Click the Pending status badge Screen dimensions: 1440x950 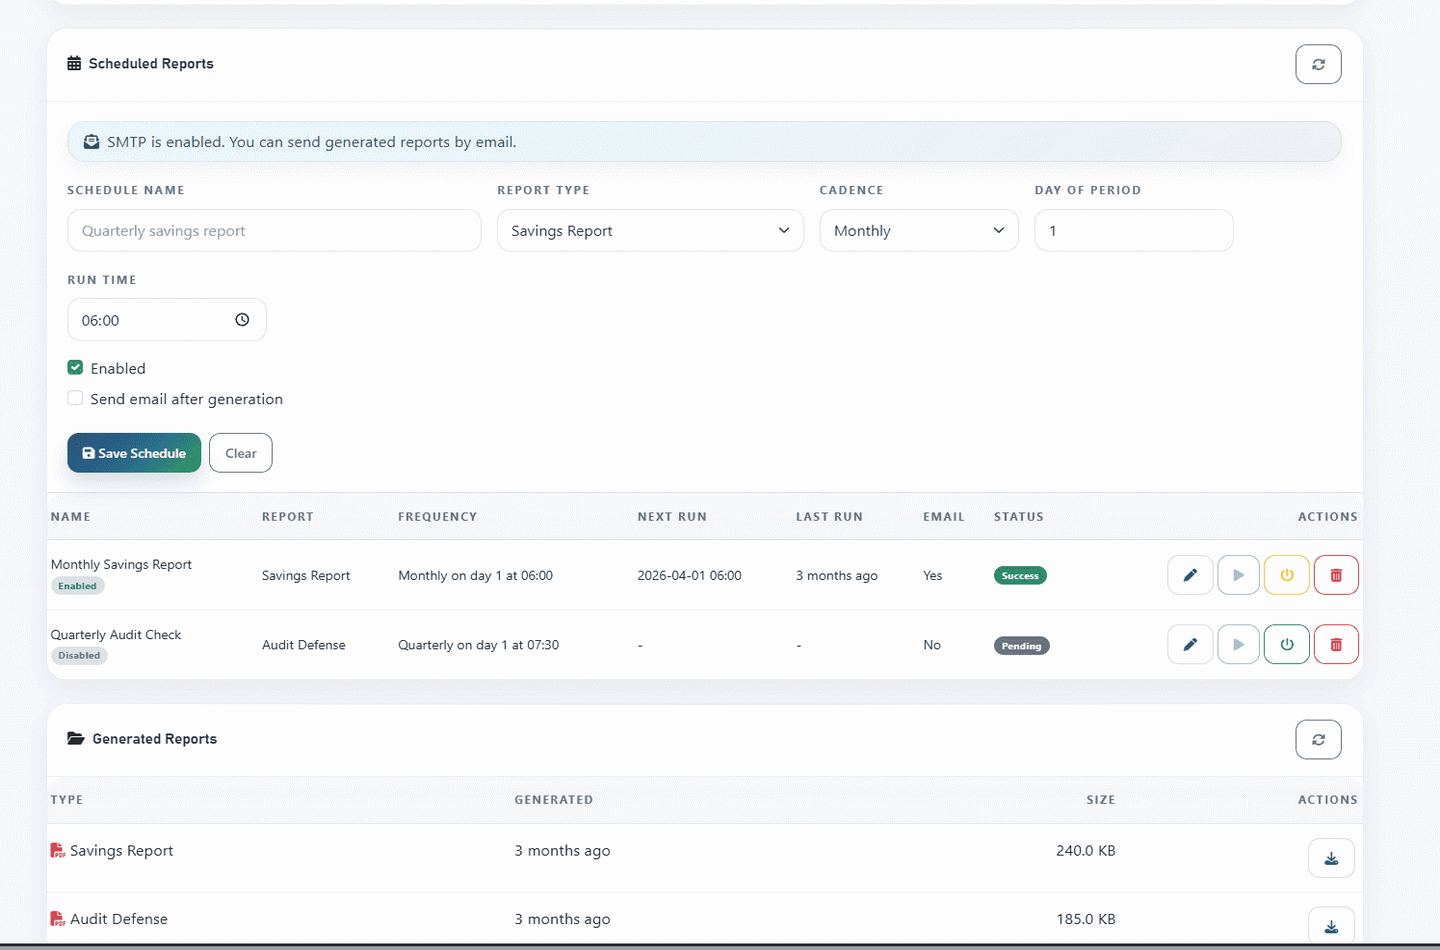tap(1021, 646)
